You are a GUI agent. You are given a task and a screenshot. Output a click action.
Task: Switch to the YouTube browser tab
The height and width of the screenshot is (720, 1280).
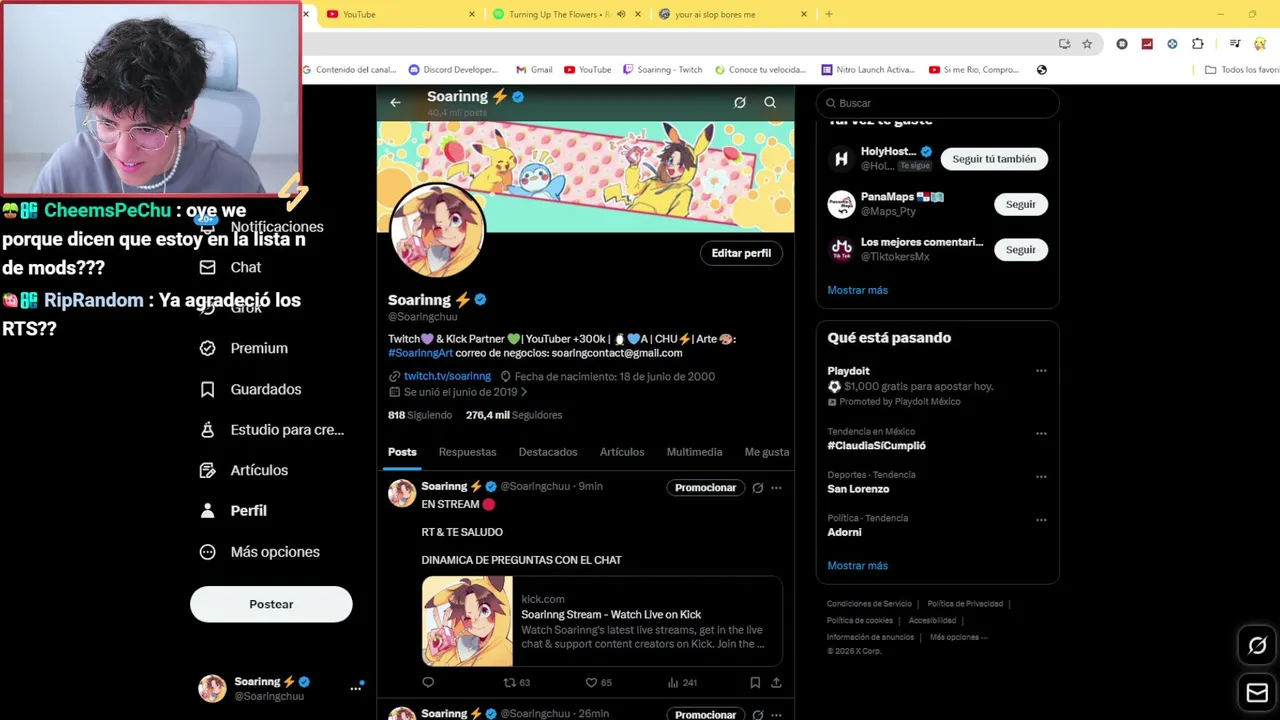400,14
